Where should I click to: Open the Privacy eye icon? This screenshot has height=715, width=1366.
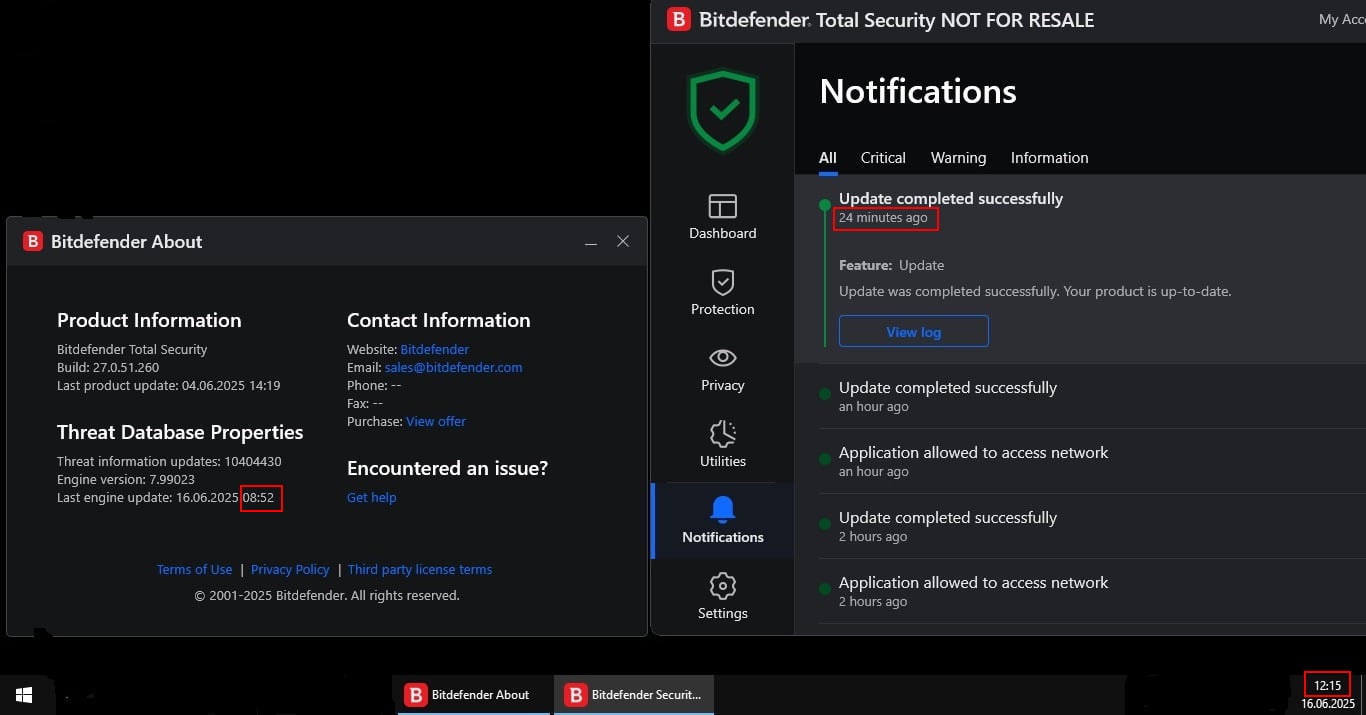tap(722, 358)
